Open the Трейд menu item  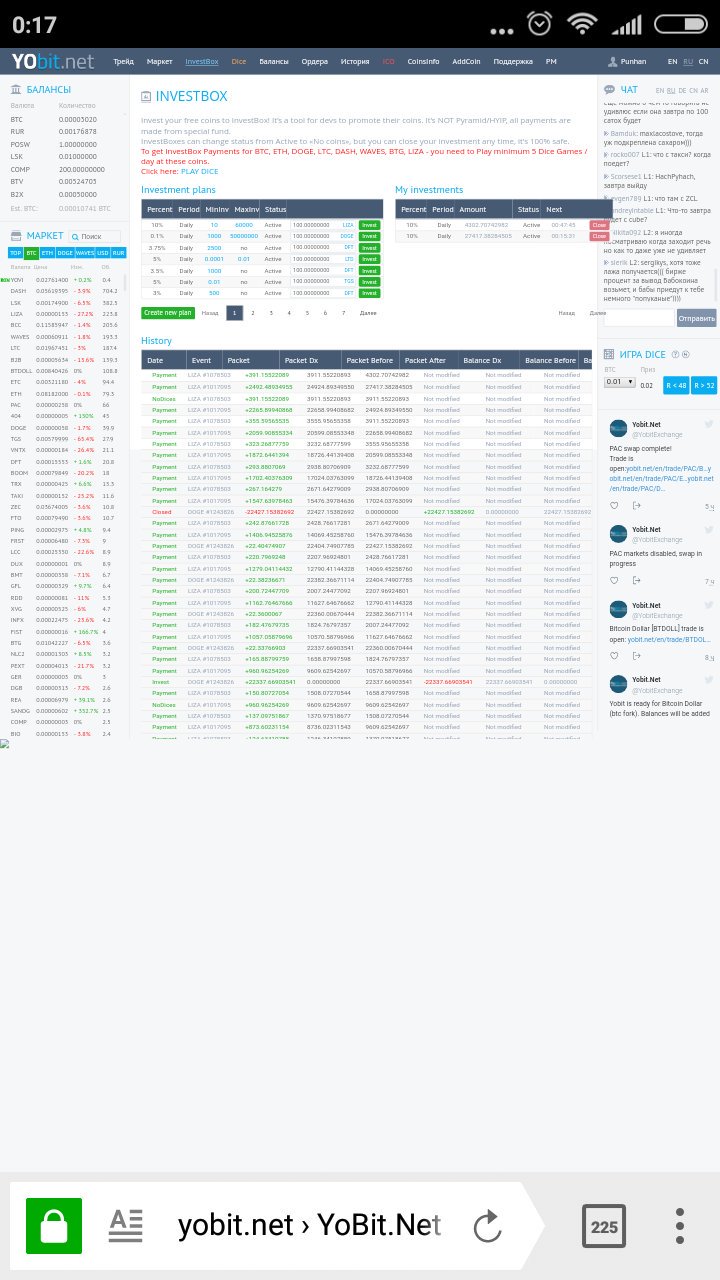pos(123,62)
